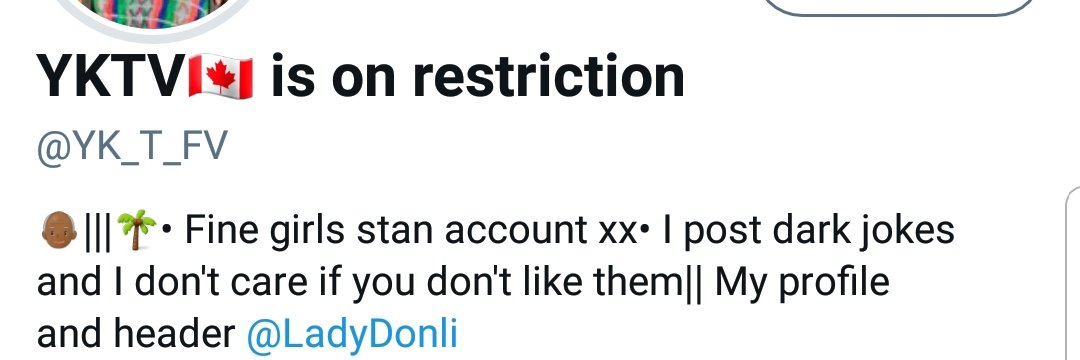Click the "and header" words before the mention
1080x360 pixels.
136,335
